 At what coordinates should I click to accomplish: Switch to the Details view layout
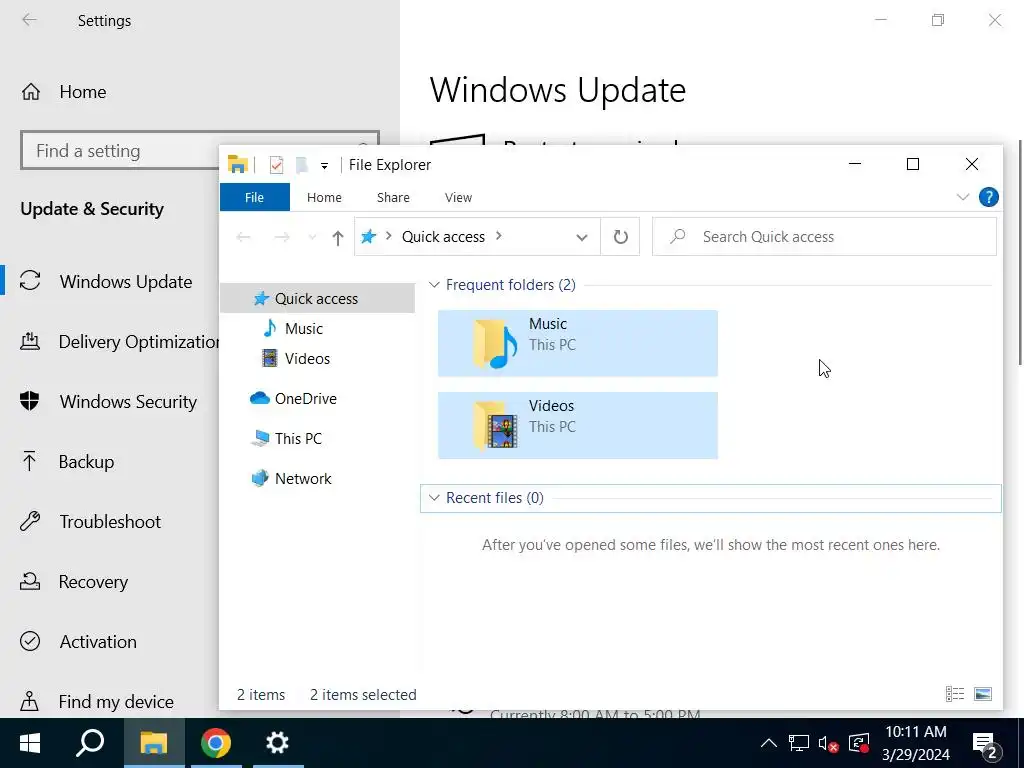[x=955, y=694]
